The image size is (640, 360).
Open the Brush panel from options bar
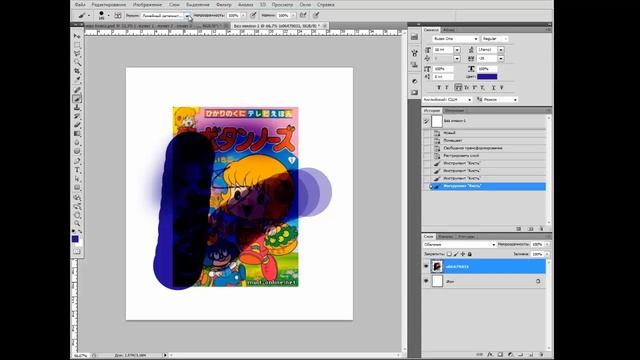(x=118, y=16)
